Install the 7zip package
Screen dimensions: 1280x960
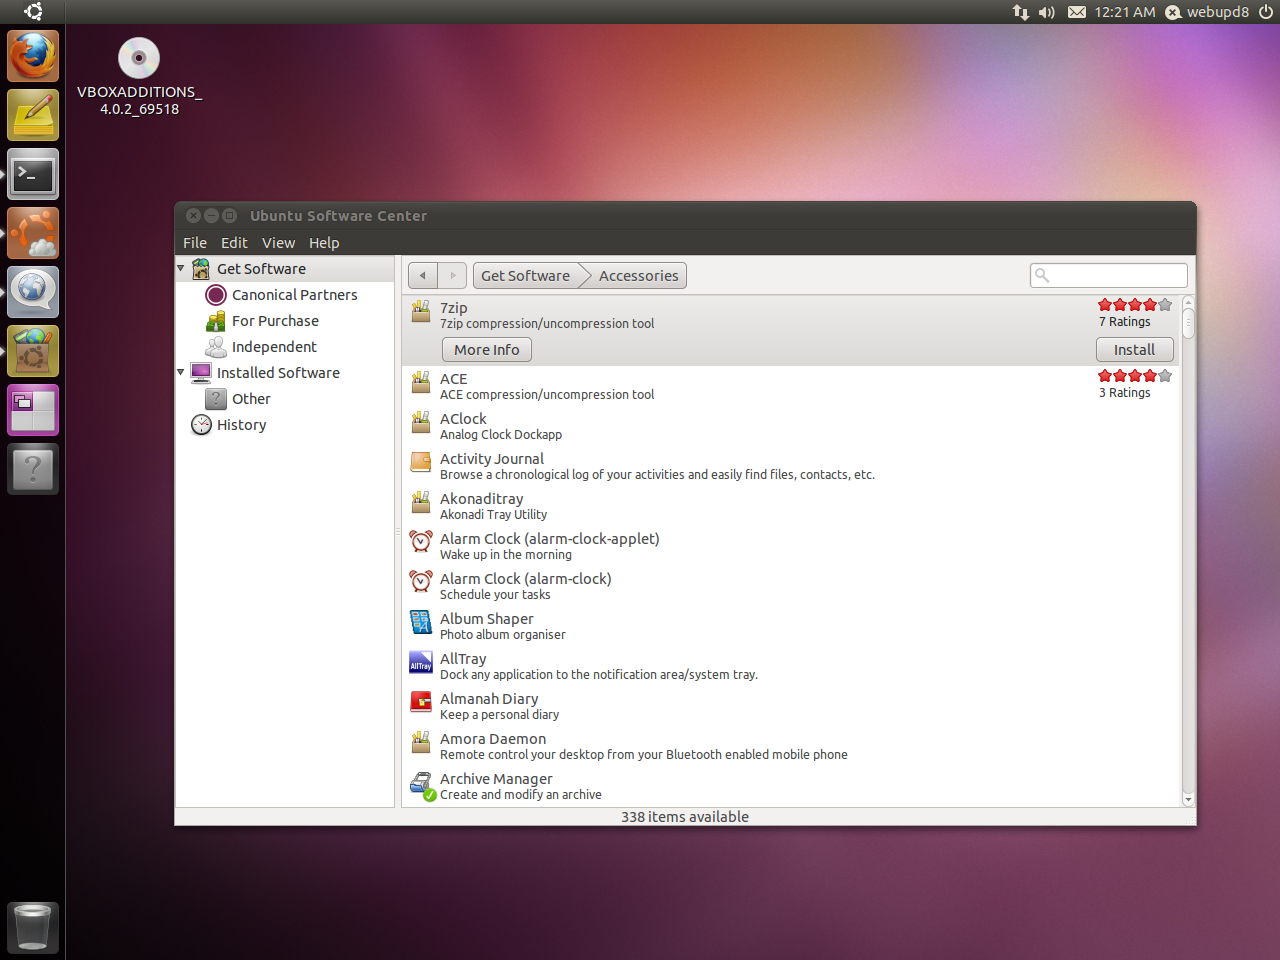coord(1135,350)
